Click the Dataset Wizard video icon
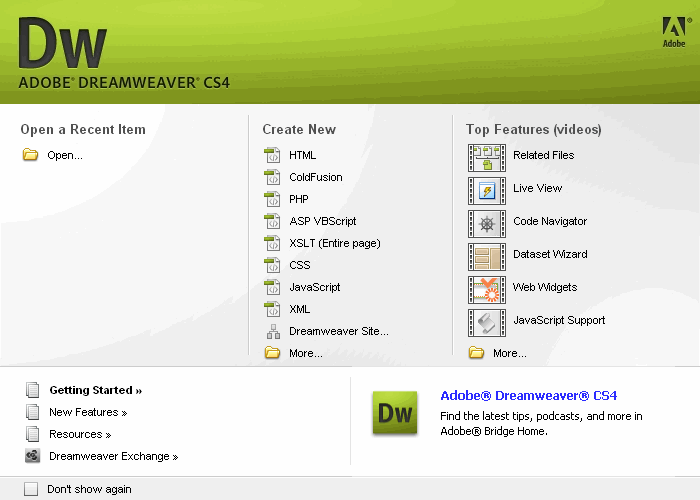 [x=487, y=257]
